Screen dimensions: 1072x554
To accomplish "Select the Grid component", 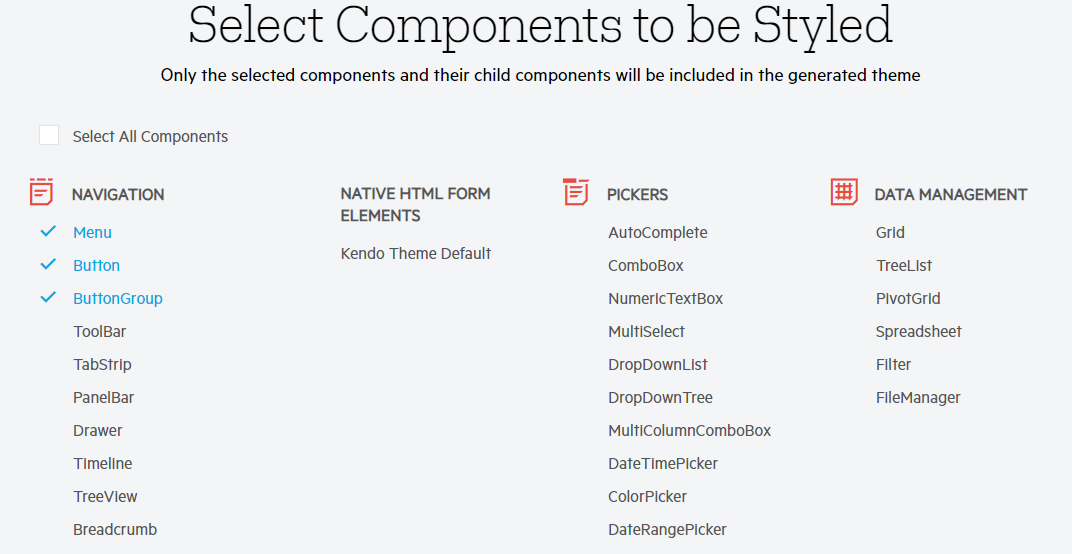I will coord(890,233).
